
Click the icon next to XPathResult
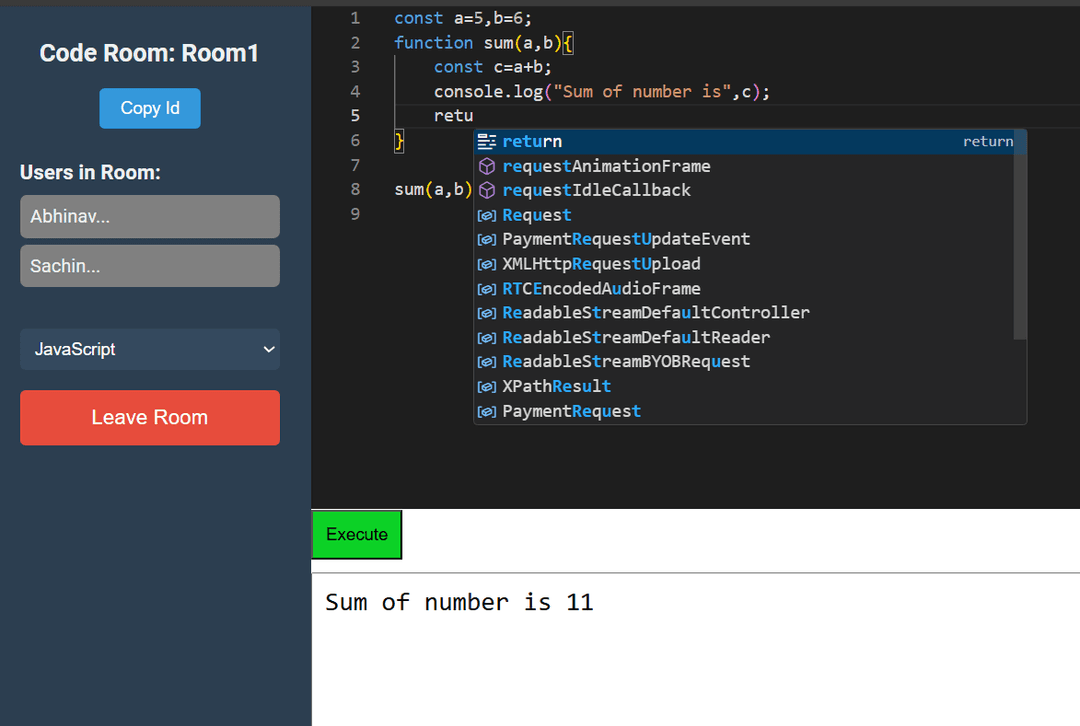coord(487,385)
